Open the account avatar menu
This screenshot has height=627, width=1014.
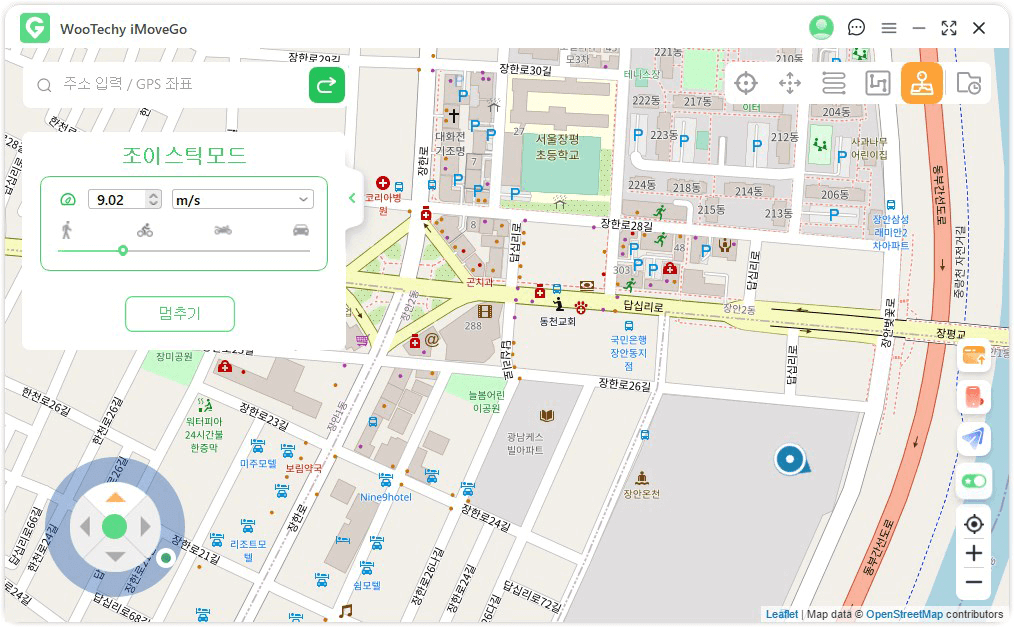click(821, 27)
